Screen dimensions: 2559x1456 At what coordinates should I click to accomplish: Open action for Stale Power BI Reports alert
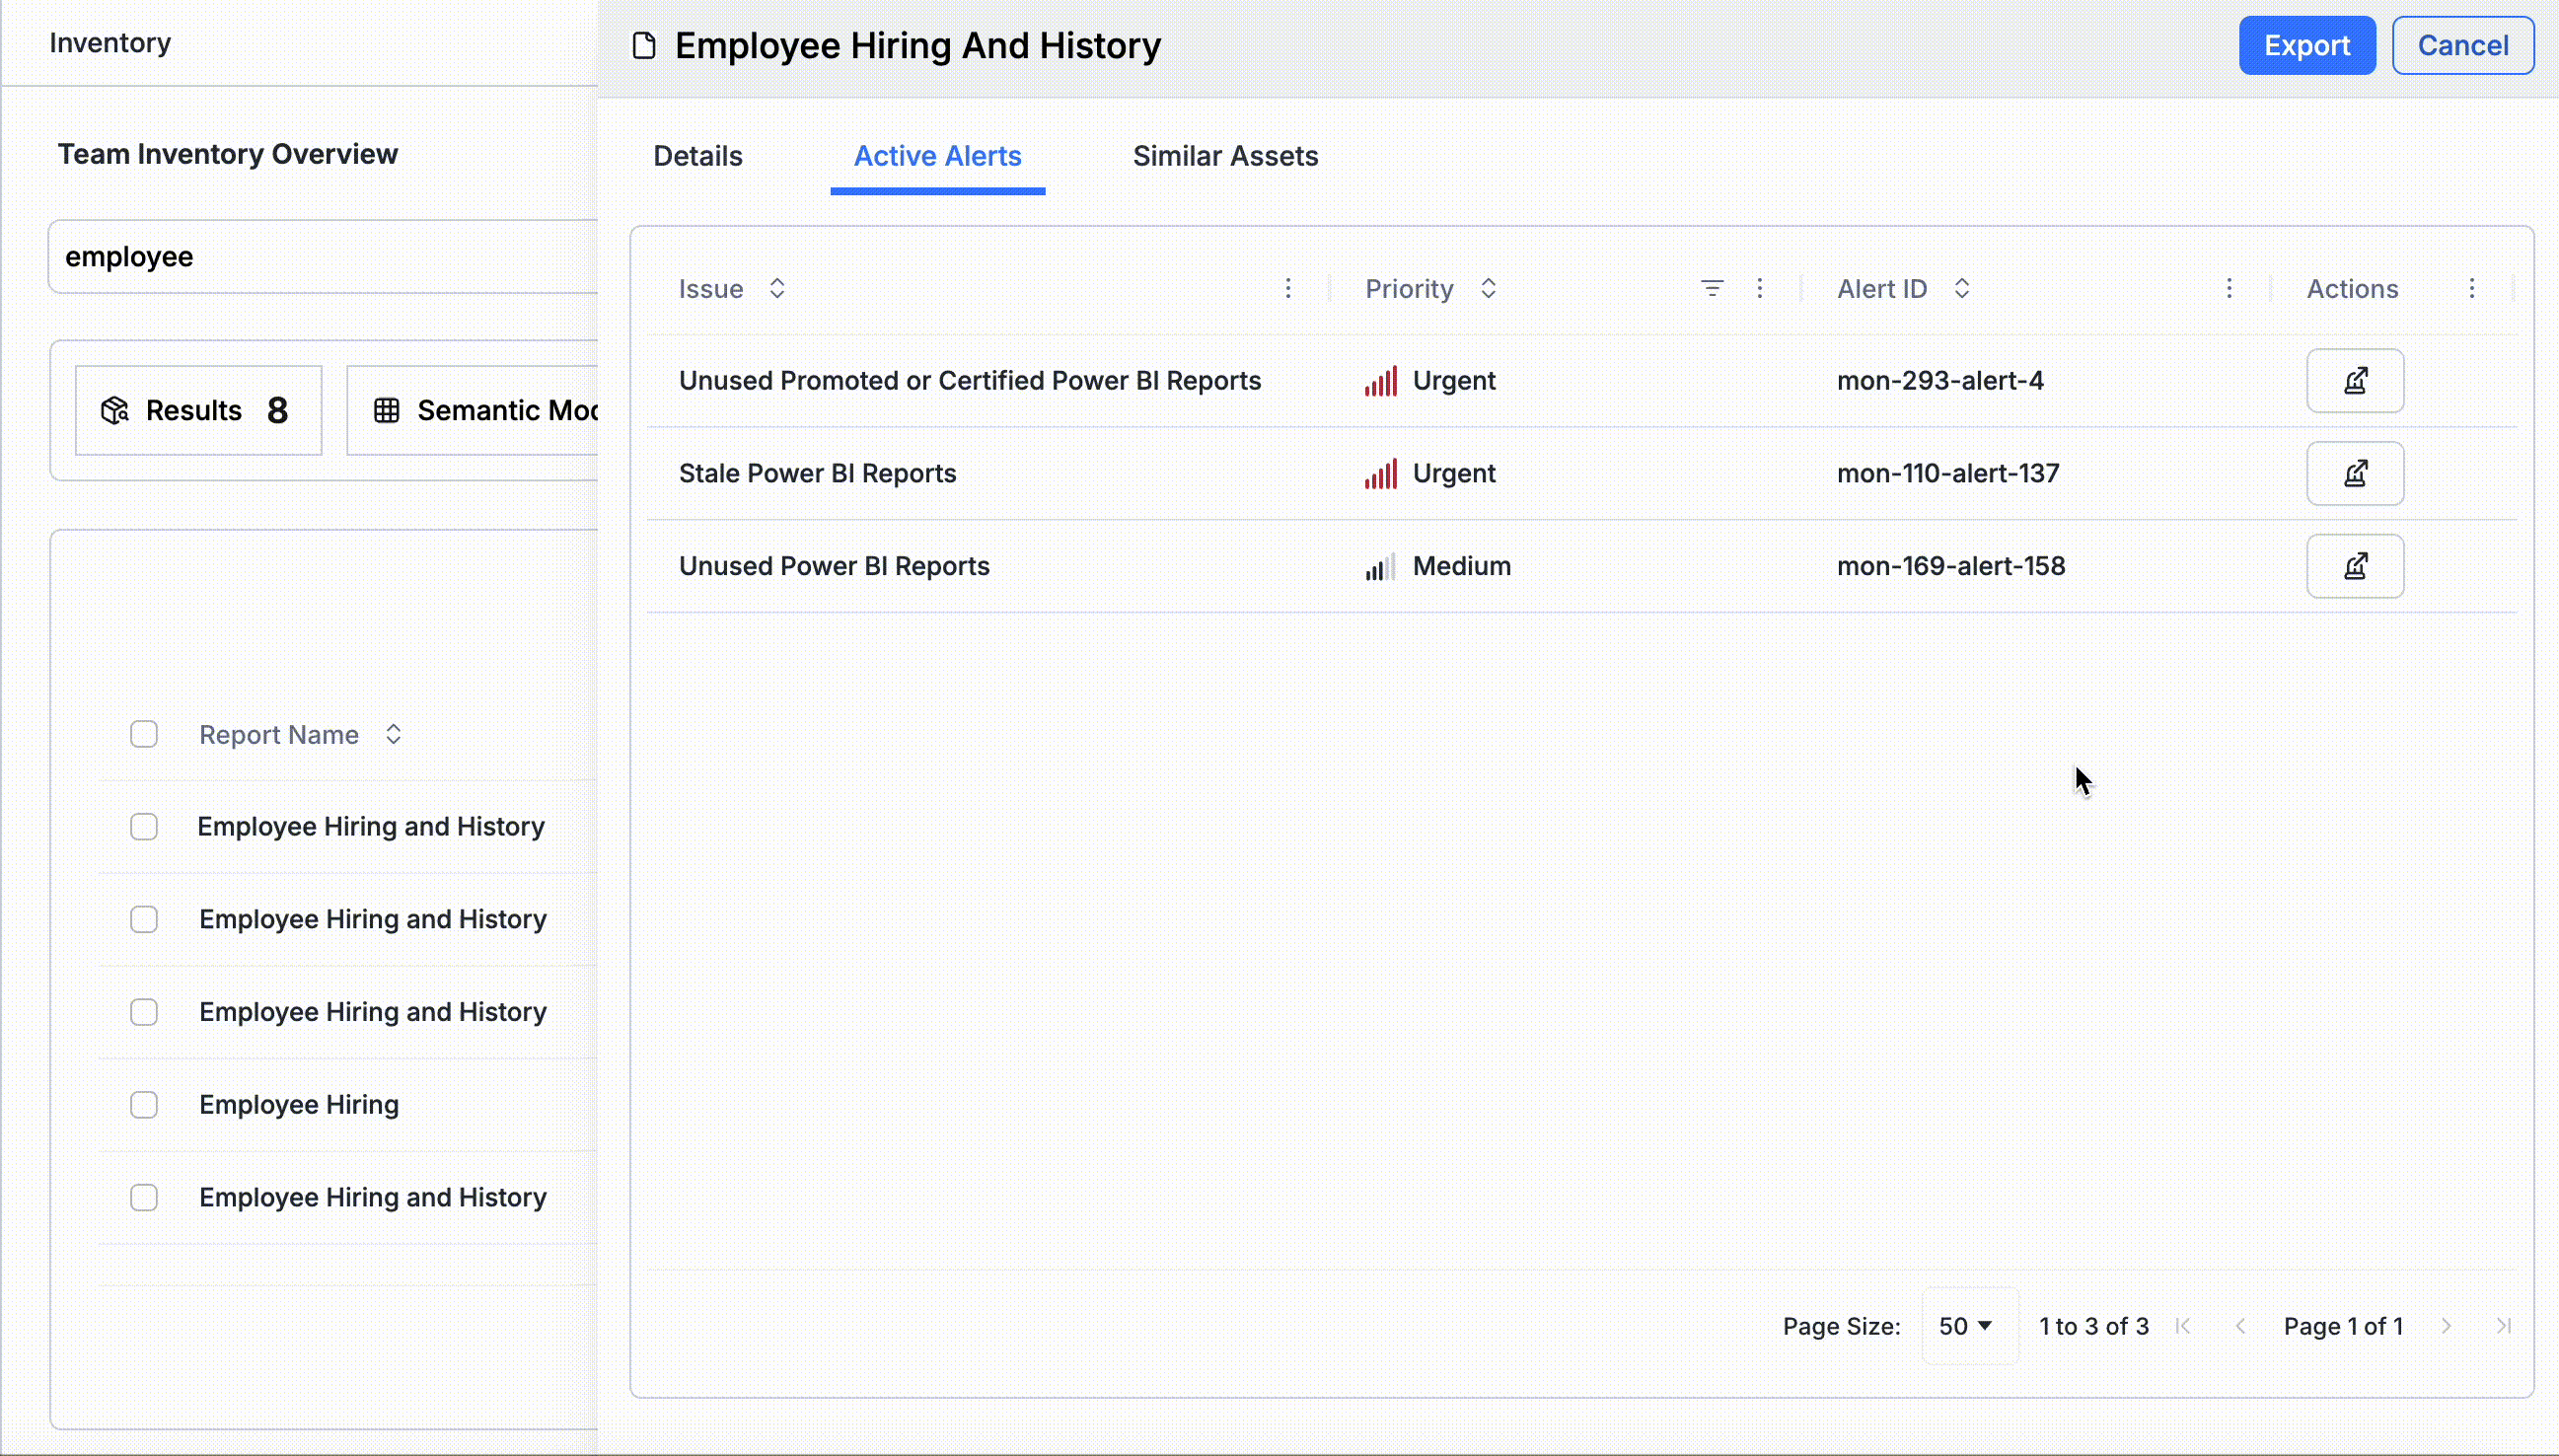tap(2354, 473)
